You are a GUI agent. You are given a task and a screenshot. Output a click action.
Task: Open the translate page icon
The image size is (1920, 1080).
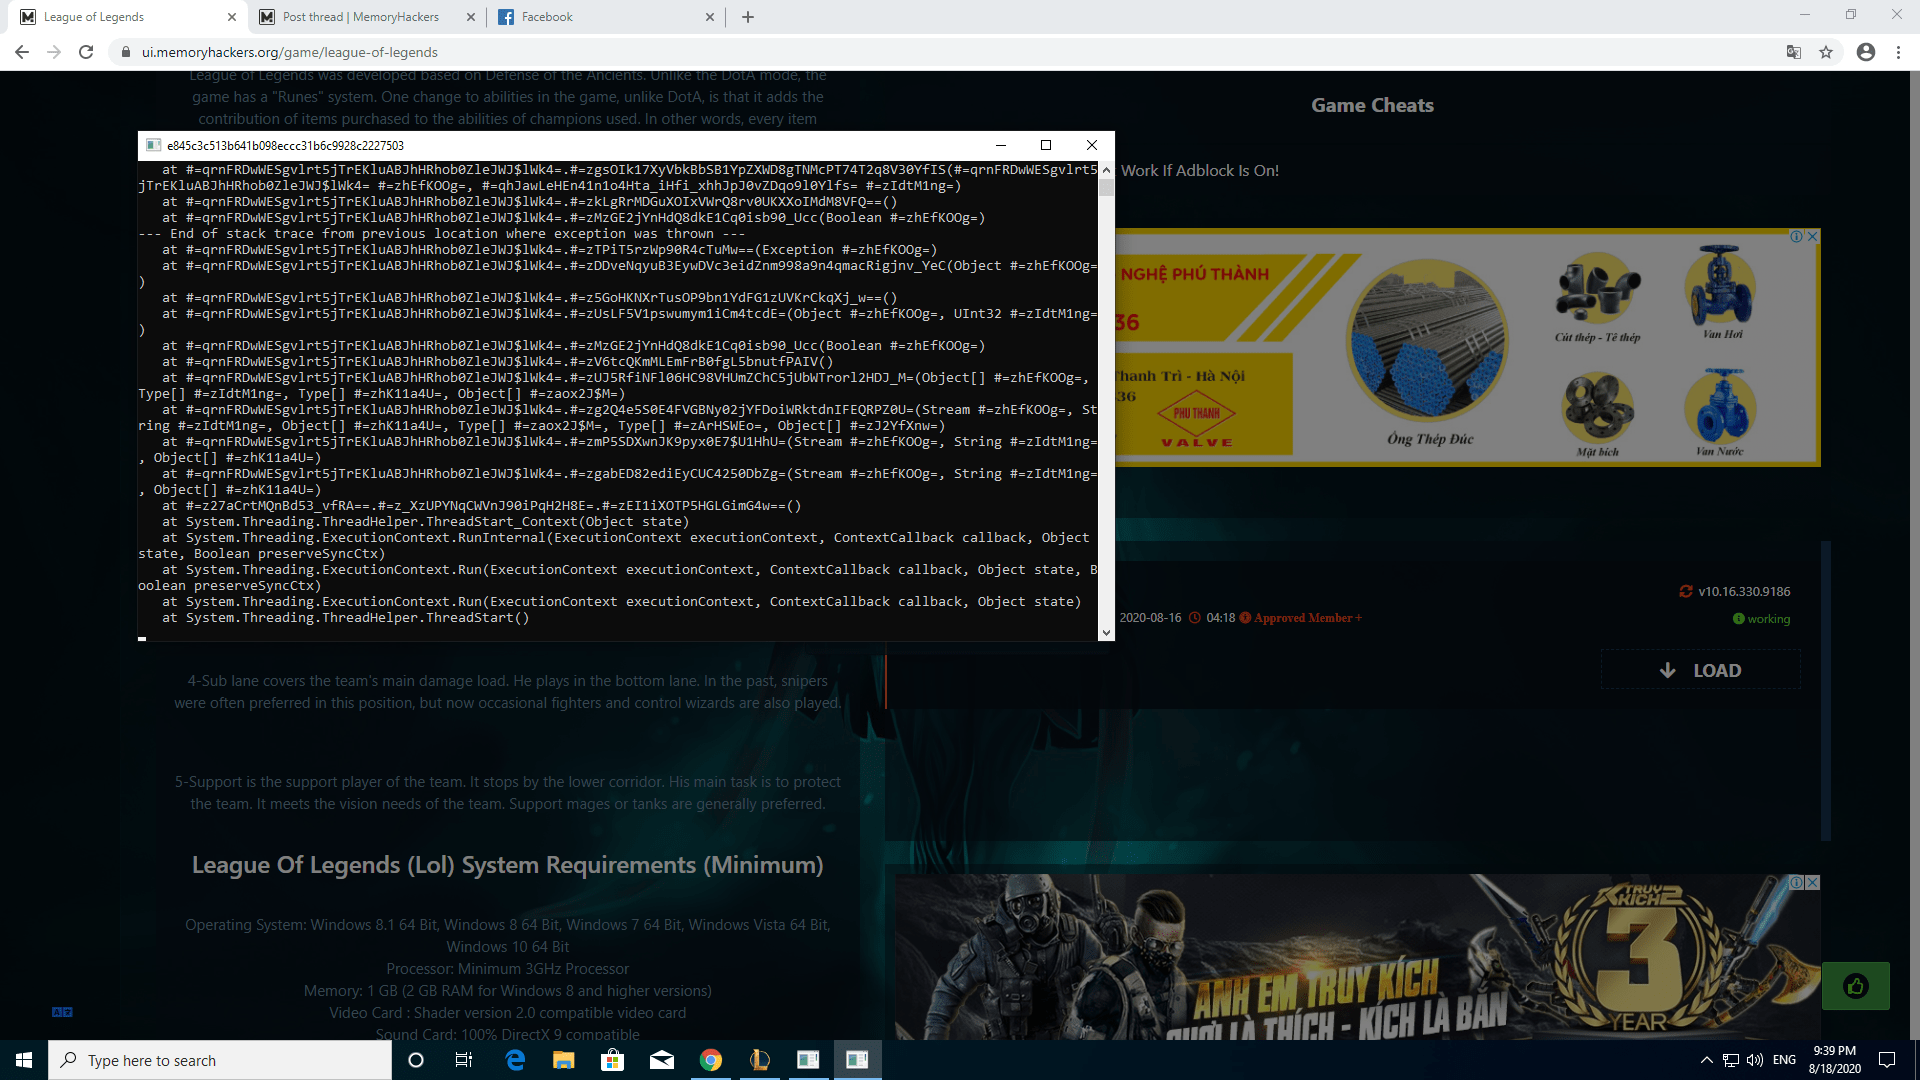point(1794,52)
